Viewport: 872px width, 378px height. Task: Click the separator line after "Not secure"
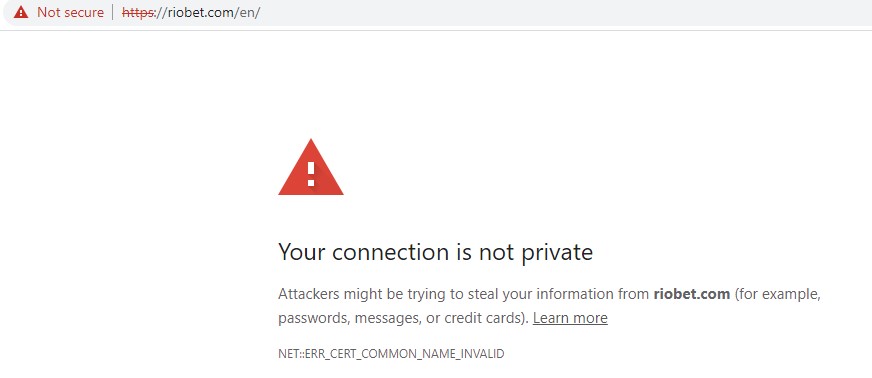[x=113, y=12]
